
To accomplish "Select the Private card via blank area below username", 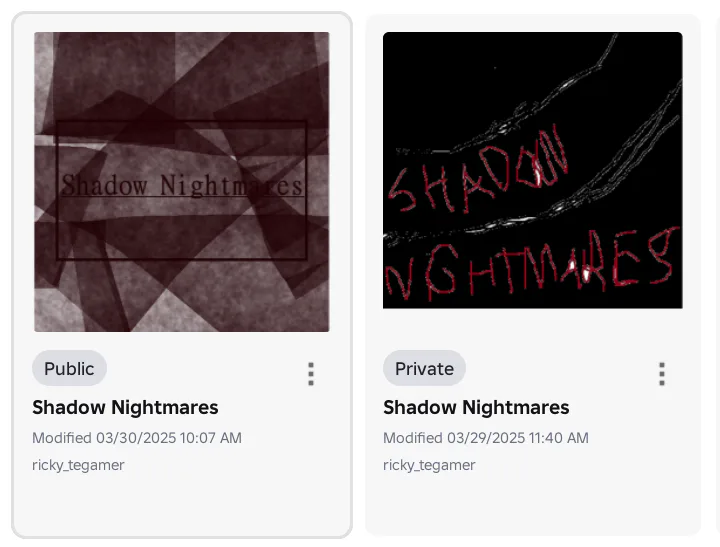I will tap(533, 505).
